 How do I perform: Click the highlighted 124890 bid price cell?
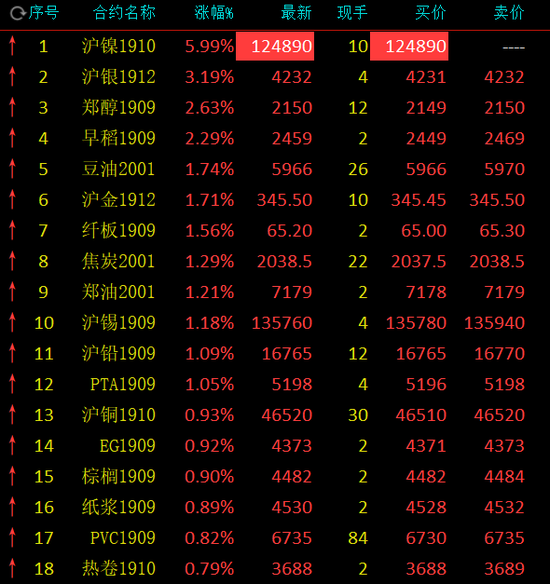point(409,46)
